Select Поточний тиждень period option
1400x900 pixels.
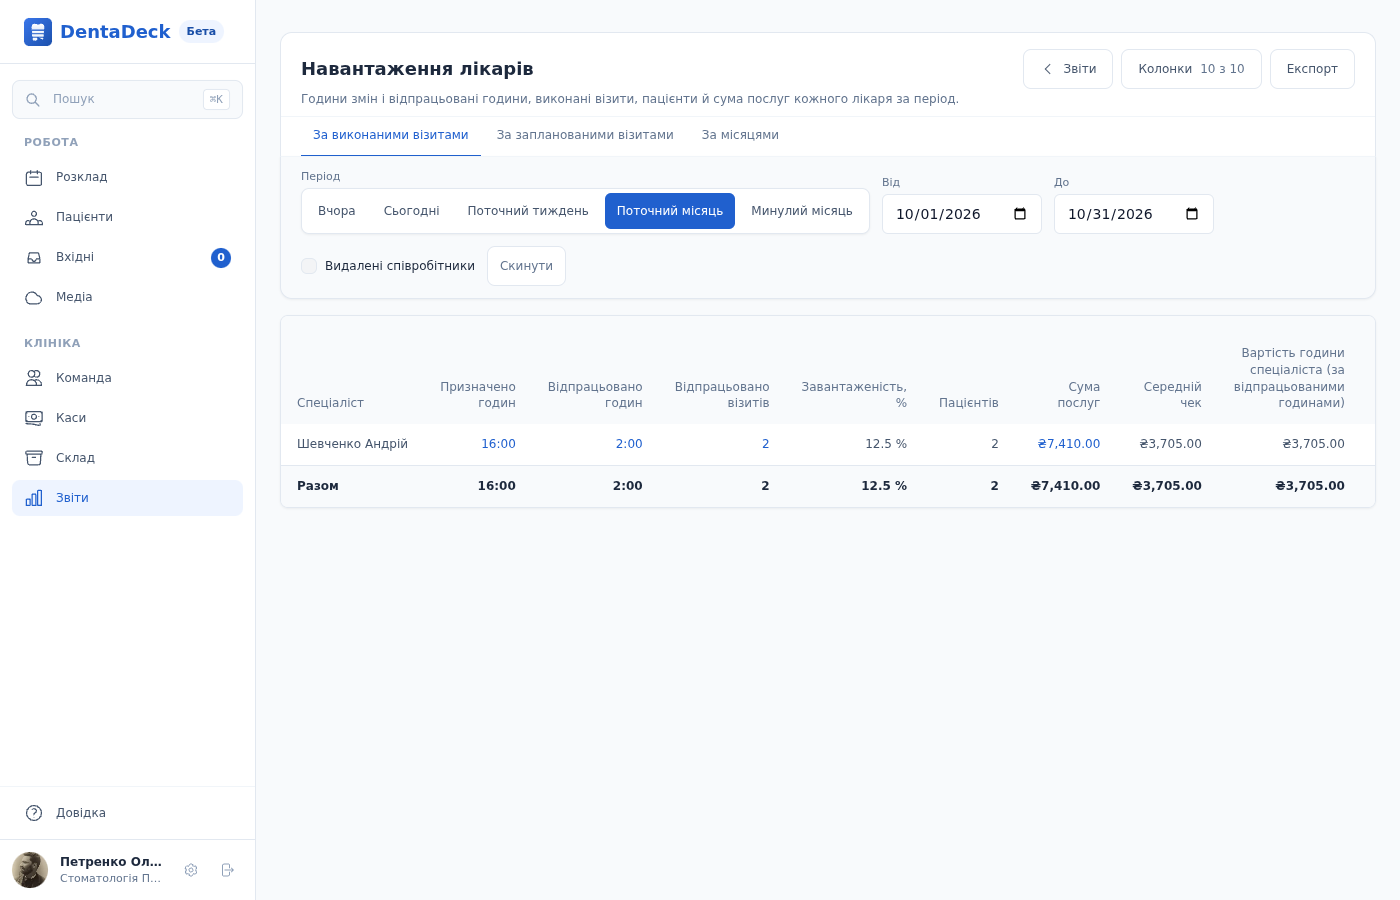pyautogui.click(x=528, y=211)
